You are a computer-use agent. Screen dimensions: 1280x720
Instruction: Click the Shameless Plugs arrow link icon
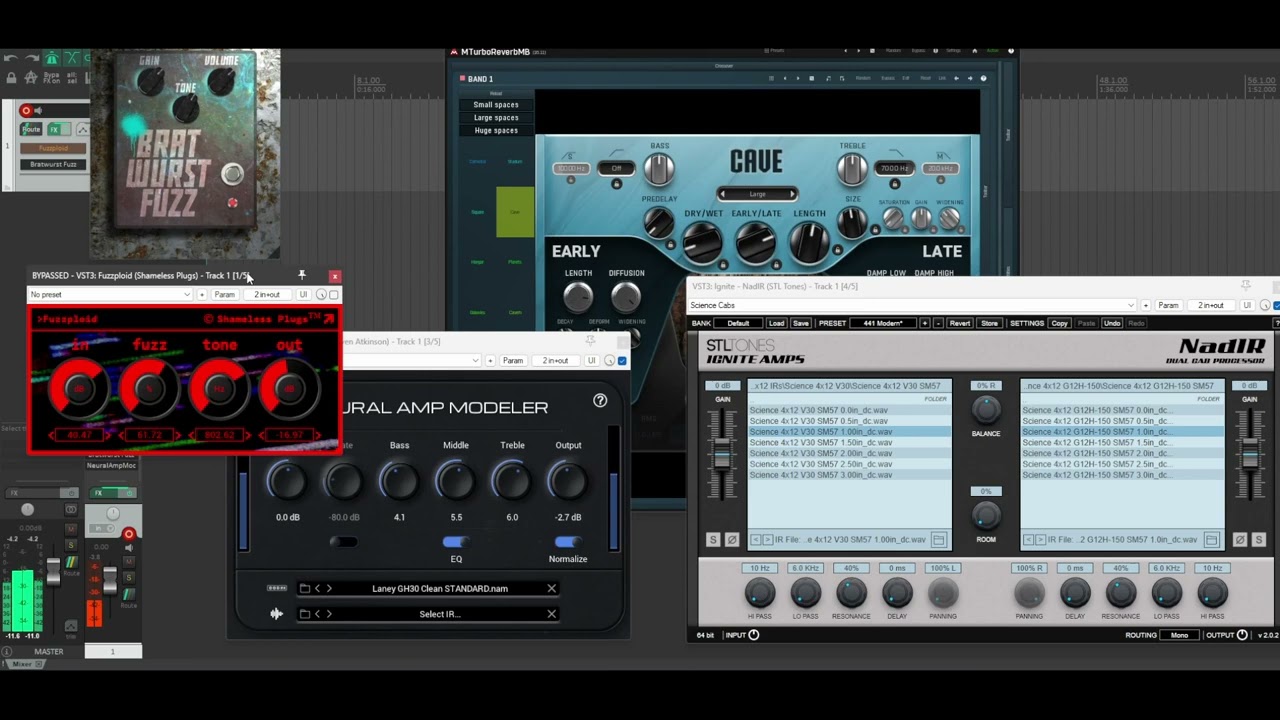coord(329,319)
